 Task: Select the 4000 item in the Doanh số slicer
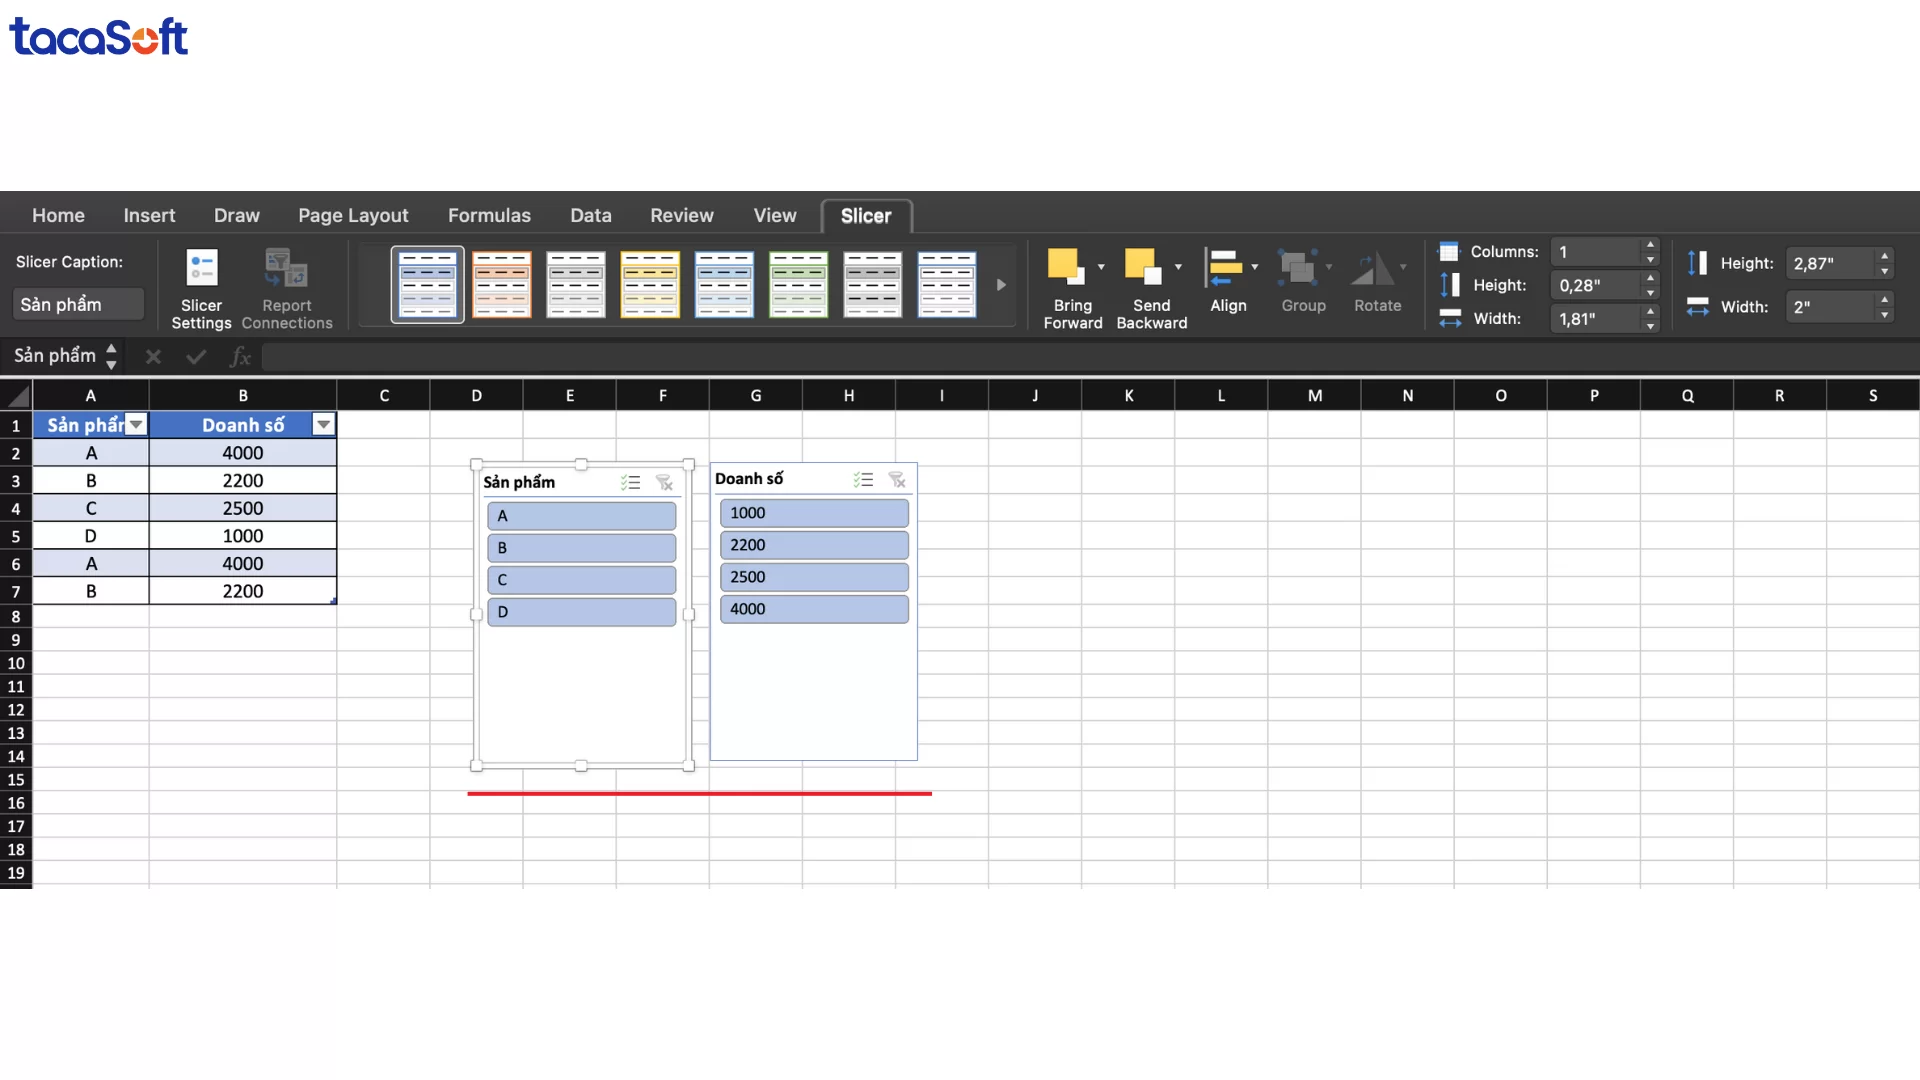[813, 609]
